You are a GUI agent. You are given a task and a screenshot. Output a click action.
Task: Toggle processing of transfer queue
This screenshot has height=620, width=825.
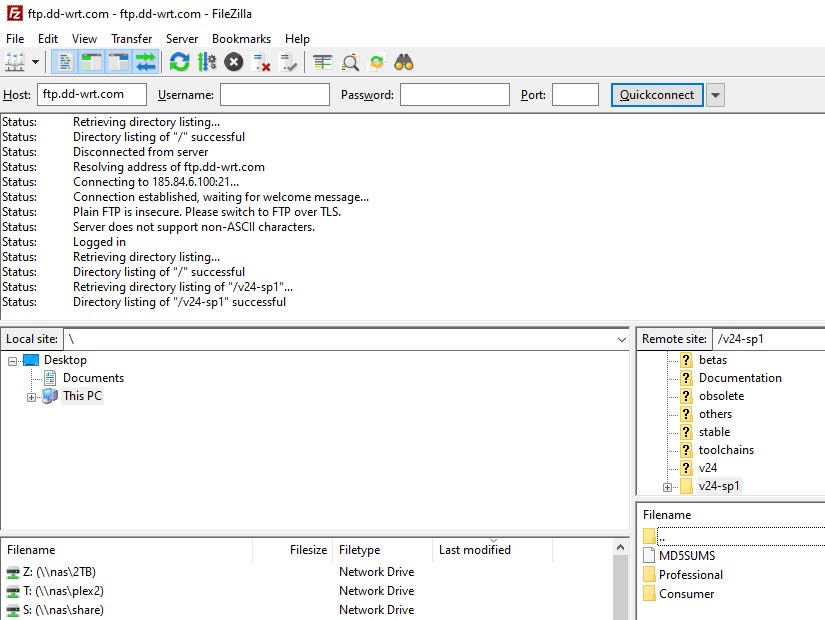tap(207, 63)
